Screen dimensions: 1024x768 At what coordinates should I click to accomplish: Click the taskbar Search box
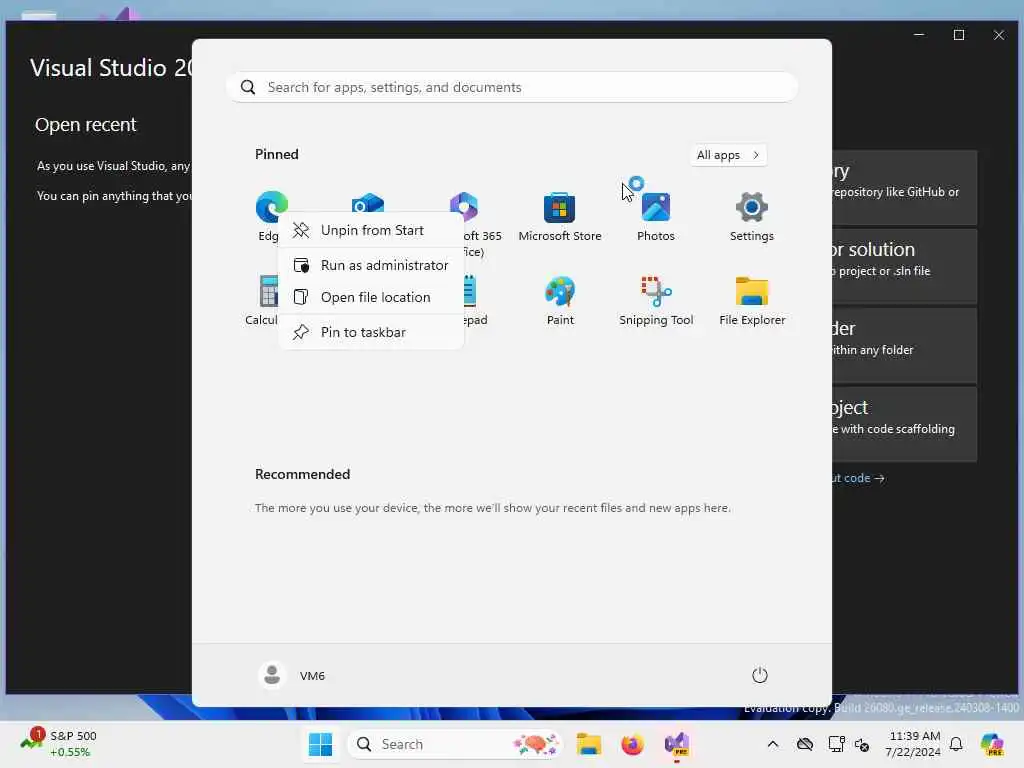[455, 744]
